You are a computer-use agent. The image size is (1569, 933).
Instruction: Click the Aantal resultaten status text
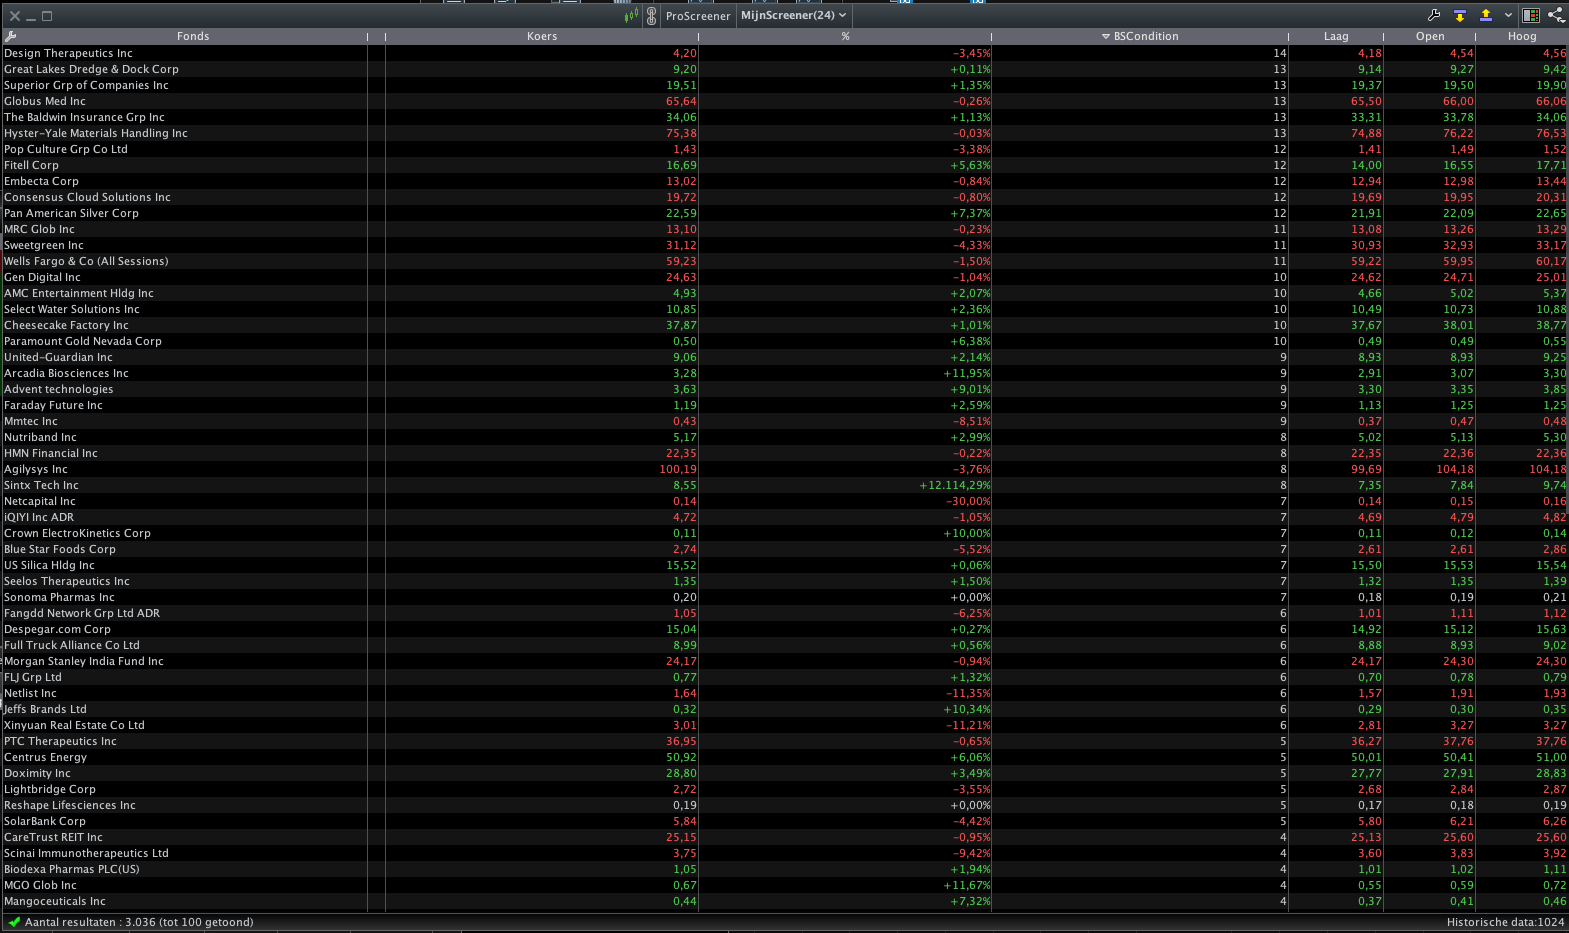pos(139,922)
